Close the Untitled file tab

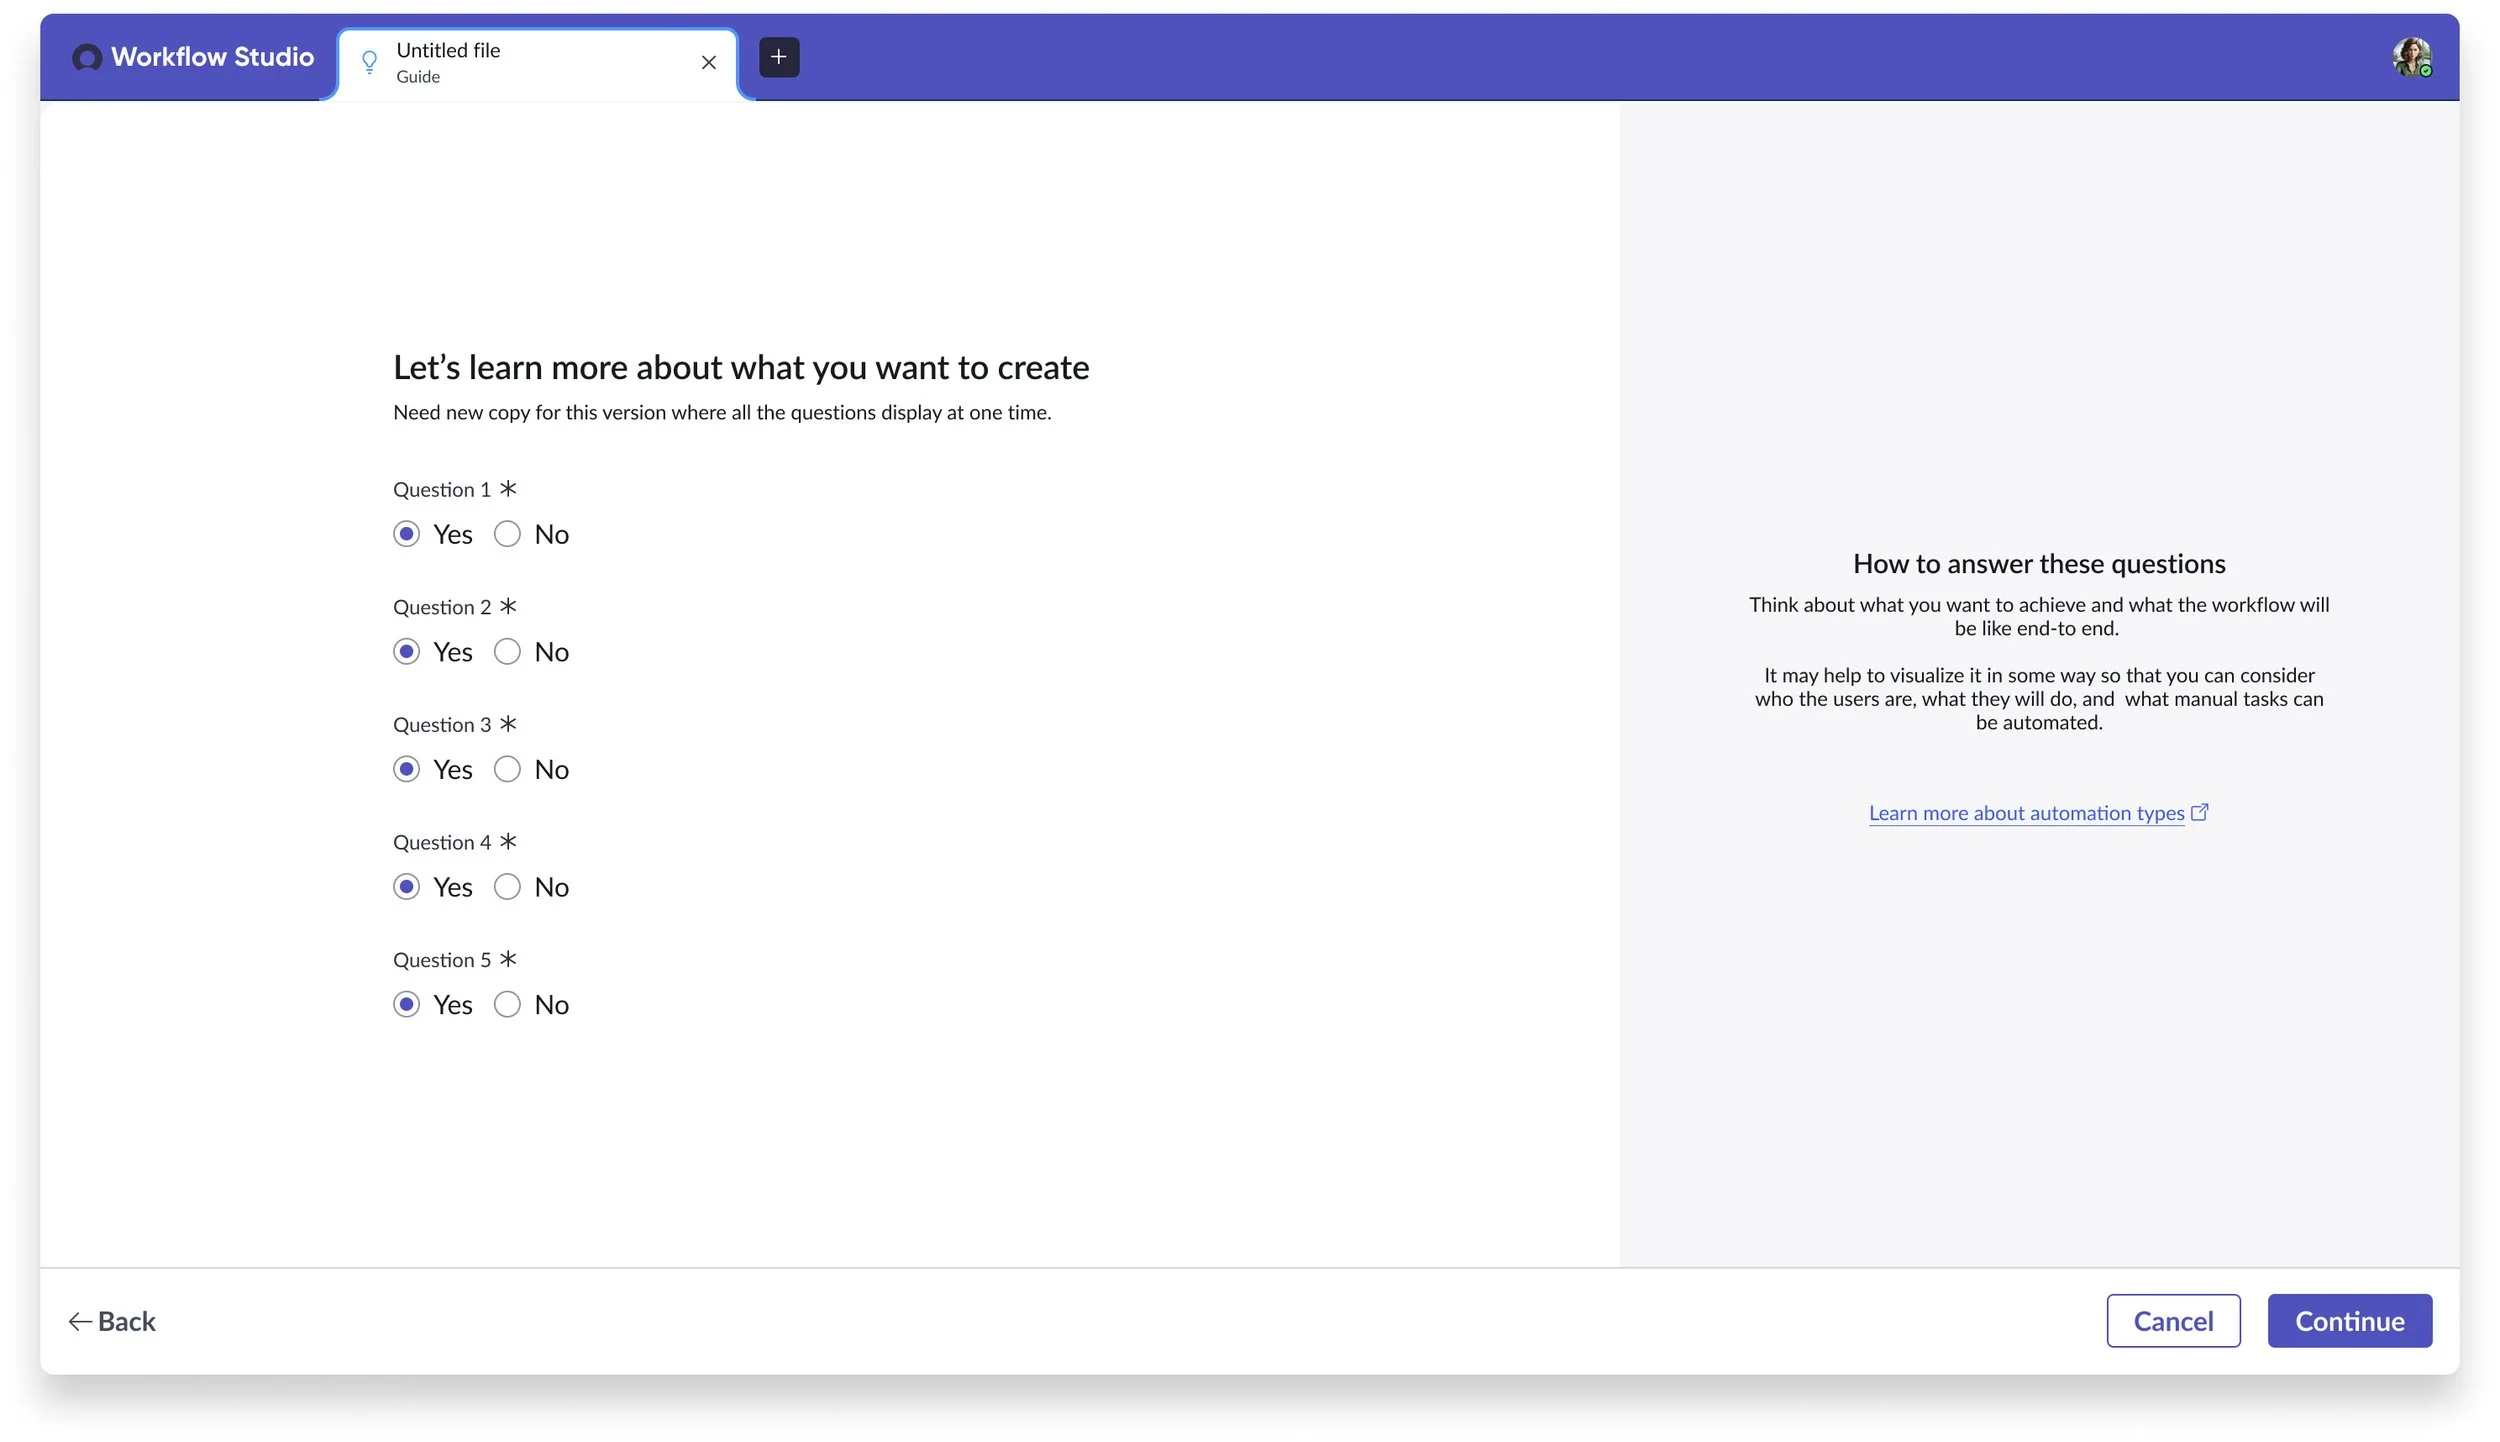tap(709, 62)
